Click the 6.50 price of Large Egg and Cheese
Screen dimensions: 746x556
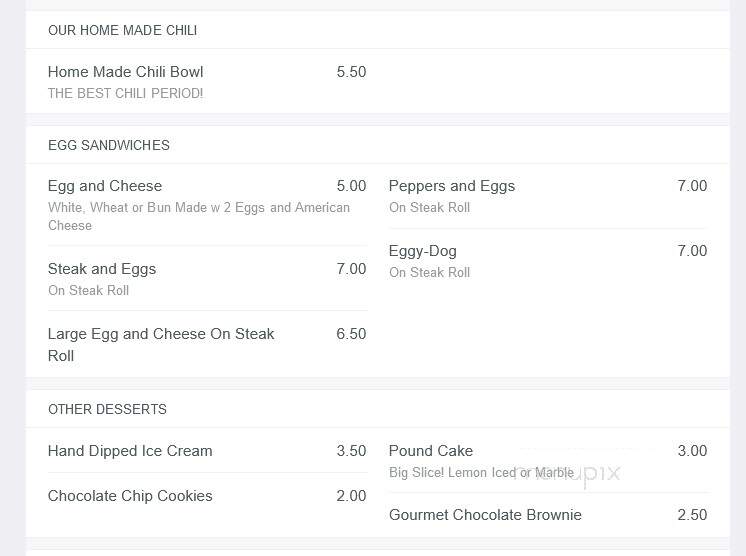[x=351, y=333]
